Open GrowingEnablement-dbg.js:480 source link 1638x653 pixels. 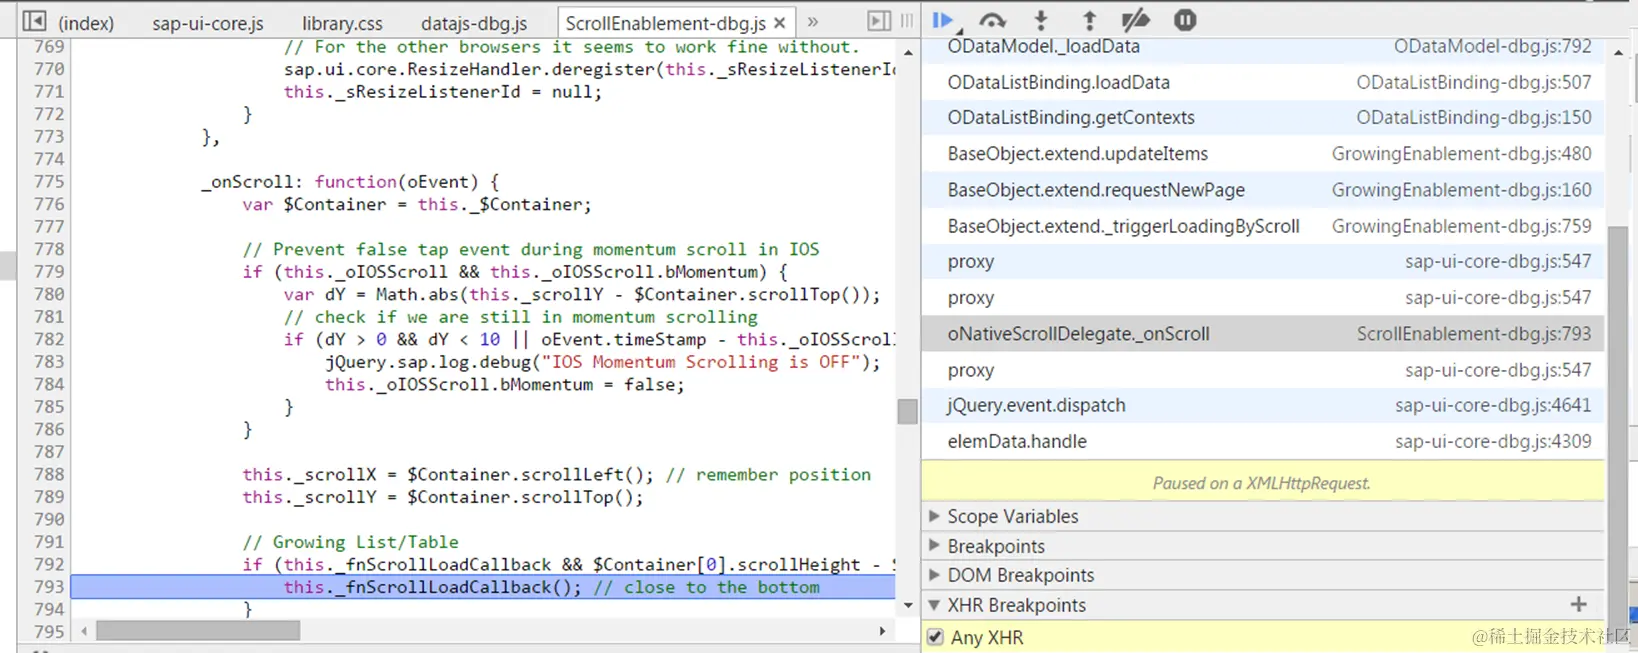[x=1461, y=154]
